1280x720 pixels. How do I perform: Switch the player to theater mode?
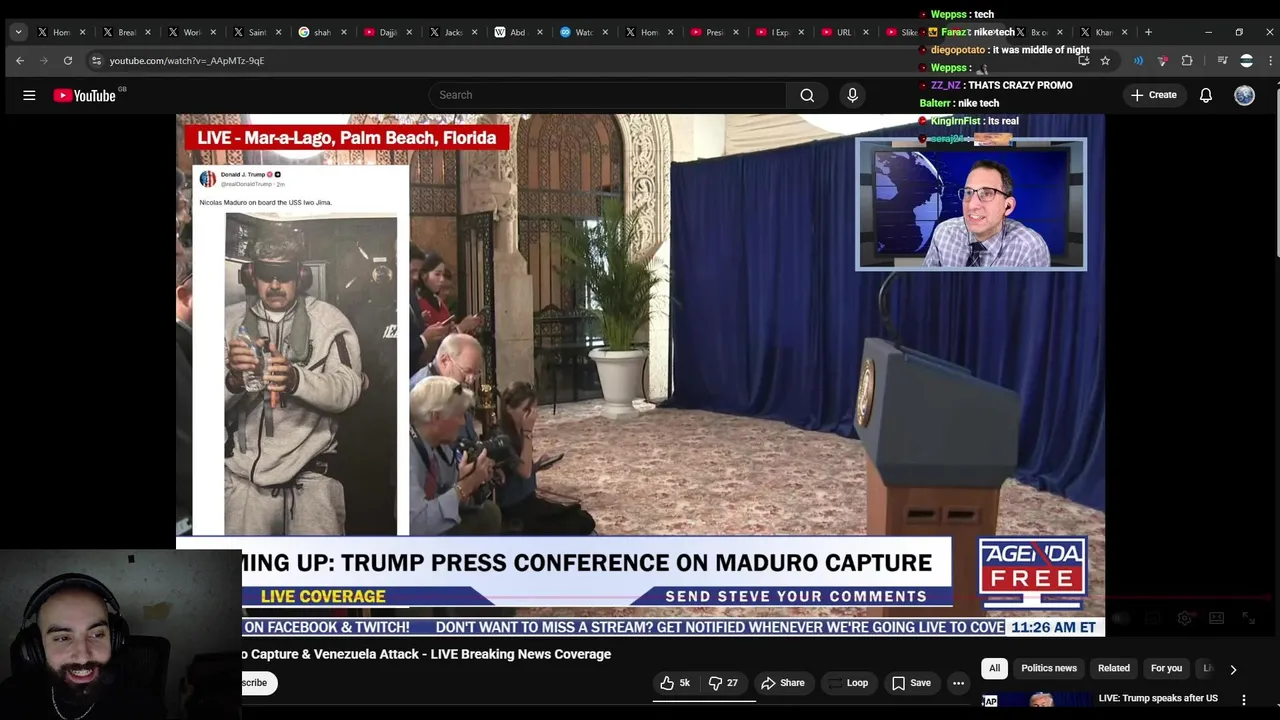coord(1216,618)
